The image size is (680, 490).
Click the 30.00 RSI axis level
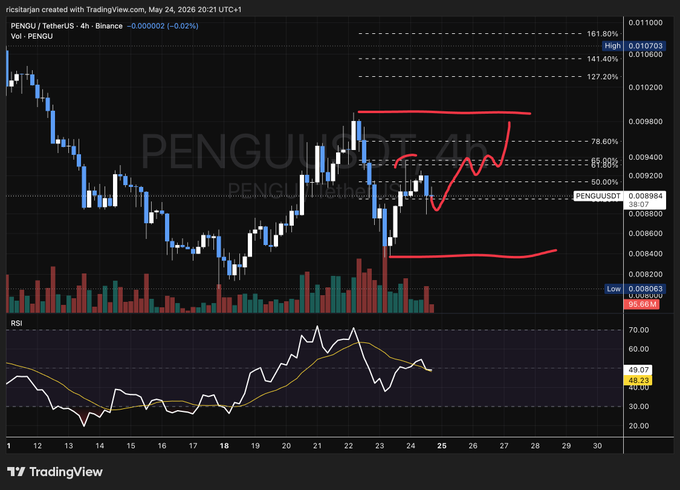(638, 407)
